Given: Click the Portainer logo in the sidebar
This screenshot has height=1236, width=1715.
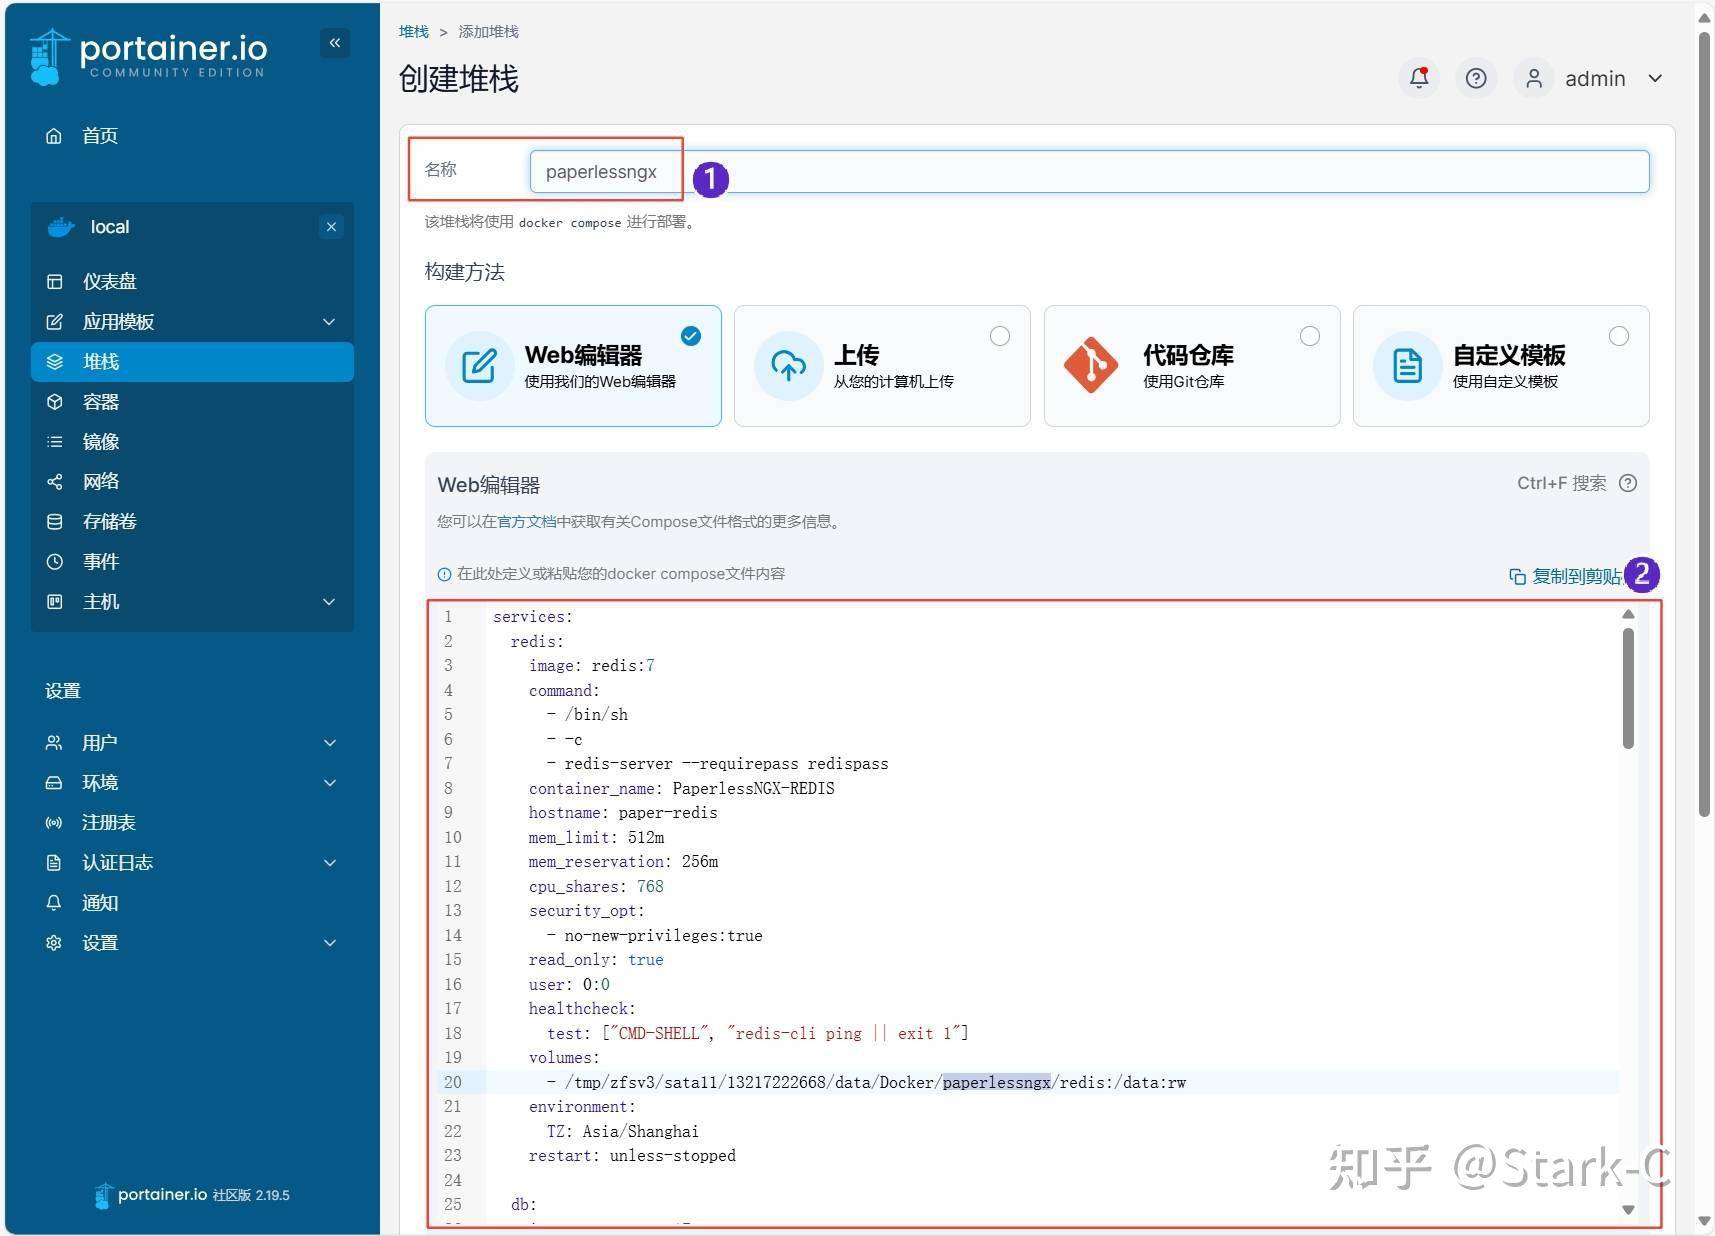Looking at the screenshot, I should [x=148, y=56].
